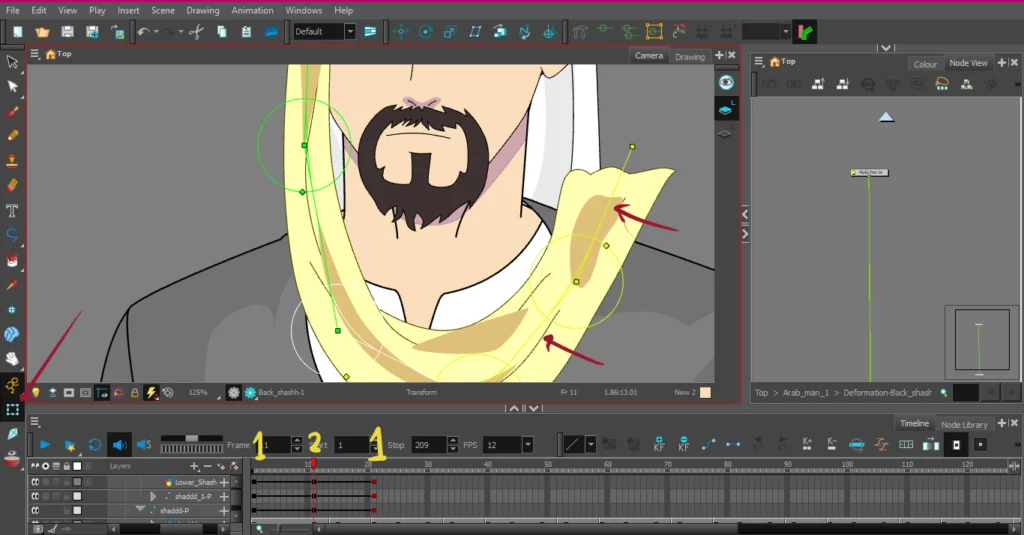Click Add layer plus button in Layers header
Viewport: 1024px width, 535px height.
click(194, 466)
